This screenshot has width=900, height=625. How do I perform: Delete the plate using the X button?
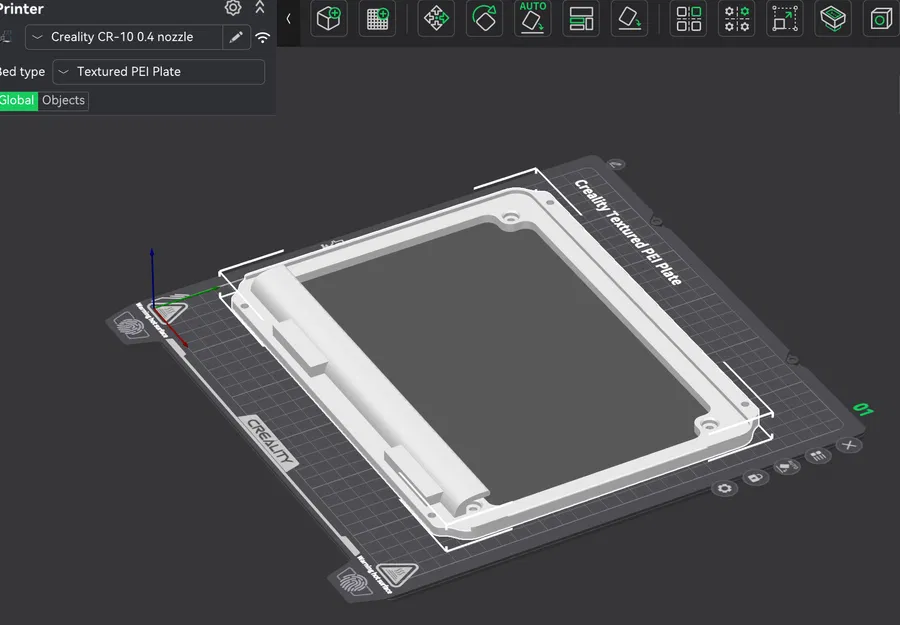pyautogui.click(x=850, y=444)
